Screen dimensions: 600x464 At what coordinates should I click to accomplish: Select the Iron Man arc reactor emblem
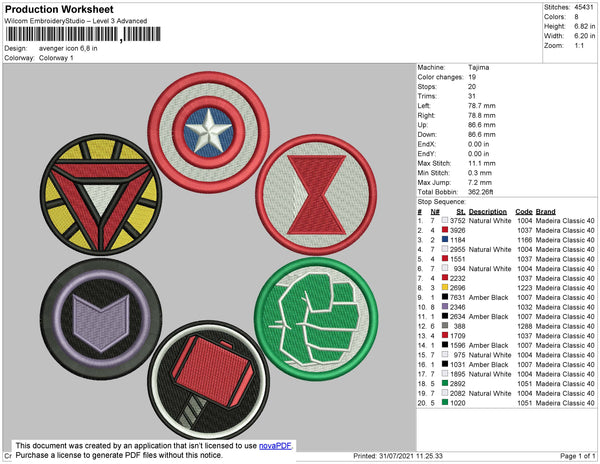[101, 195]
